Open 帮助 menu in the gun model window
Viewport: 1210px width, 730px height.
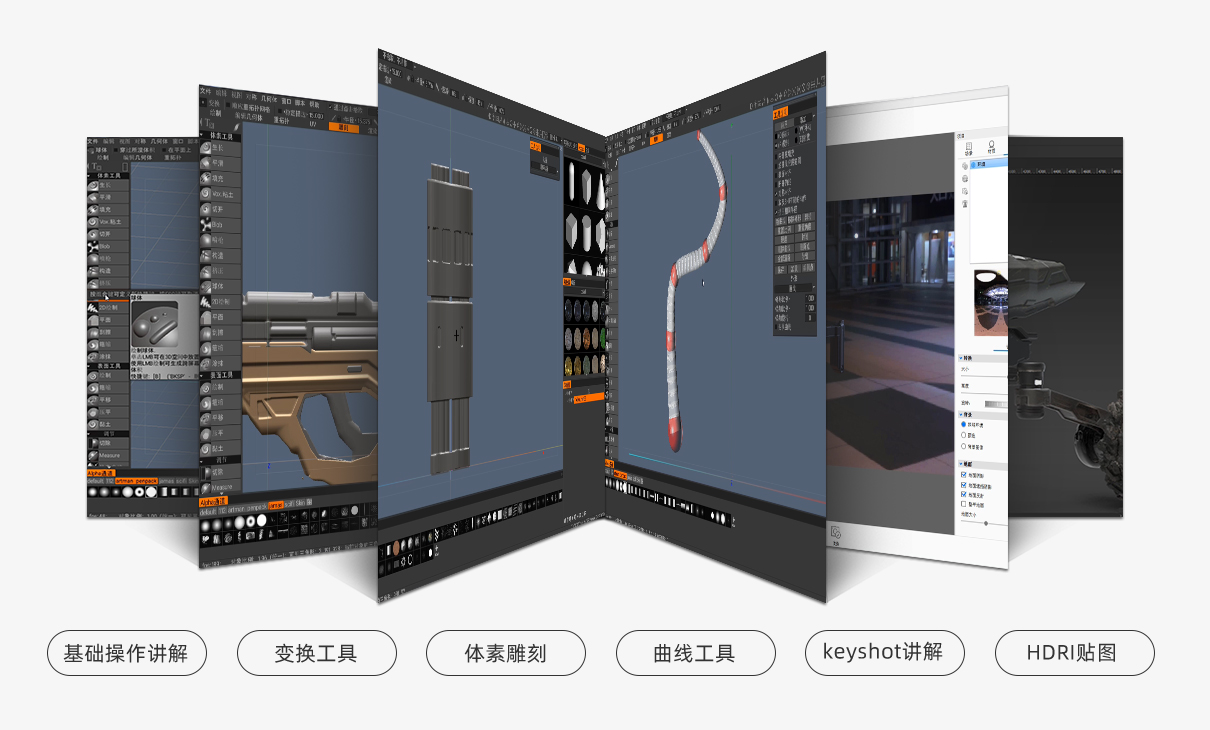coord(314,104)
